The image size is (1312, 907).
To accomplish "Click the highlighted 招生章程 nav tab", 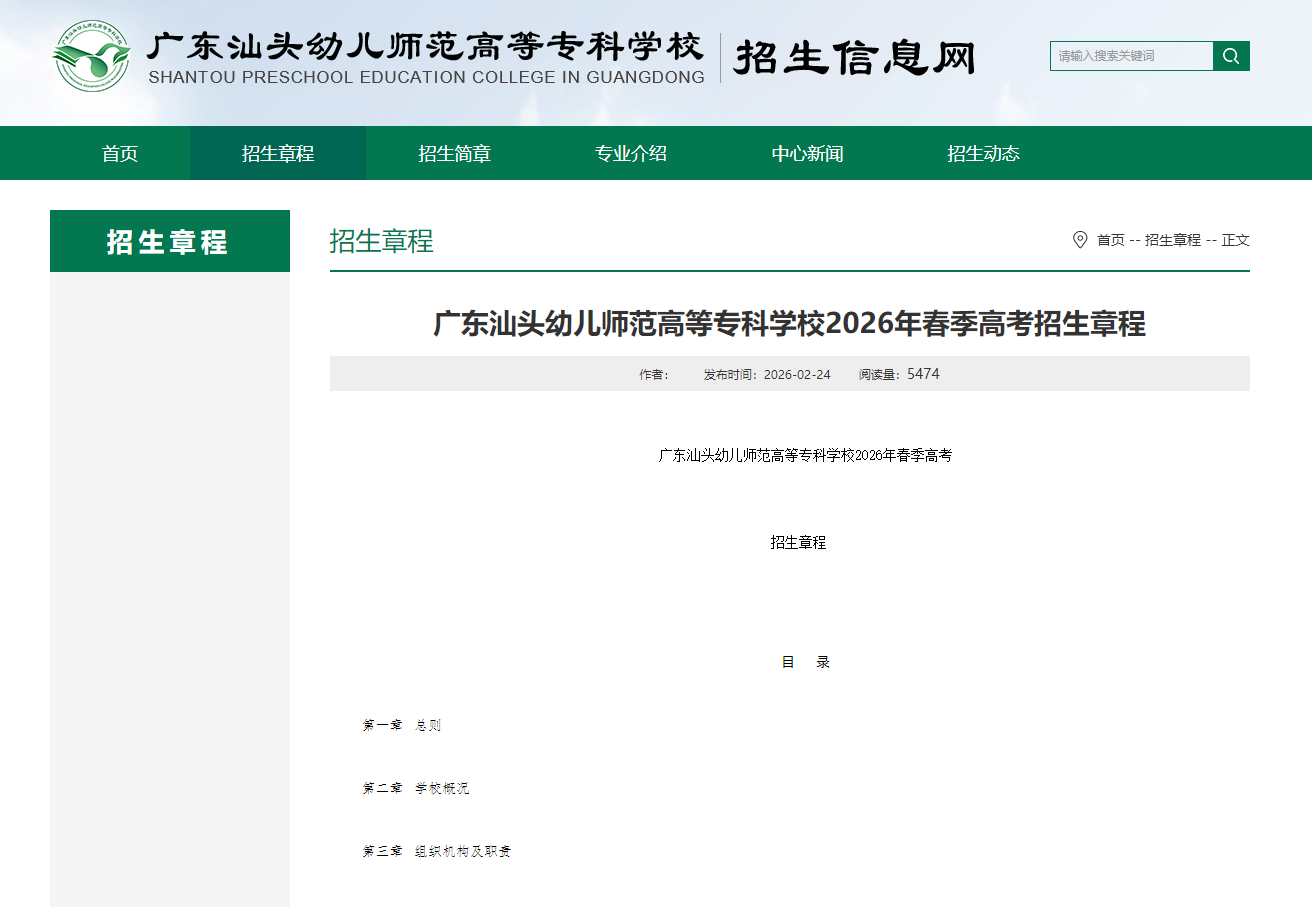I will point(277,153).
